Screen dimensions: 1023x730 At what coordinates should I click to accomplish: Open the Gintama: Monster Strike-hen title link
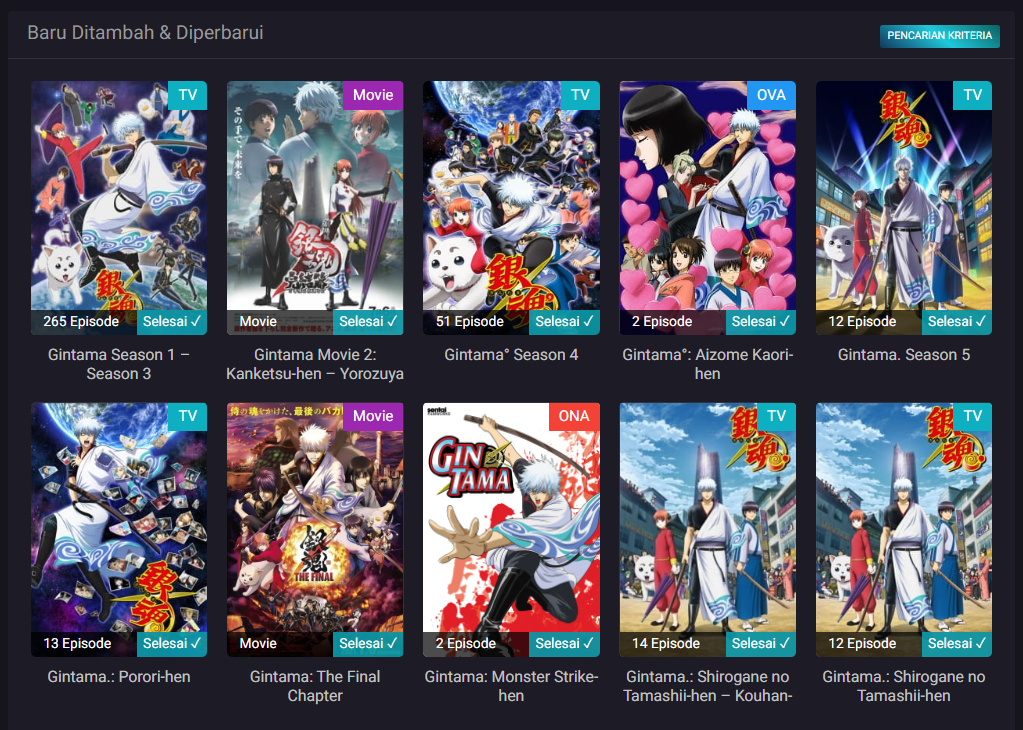(510, 686)
